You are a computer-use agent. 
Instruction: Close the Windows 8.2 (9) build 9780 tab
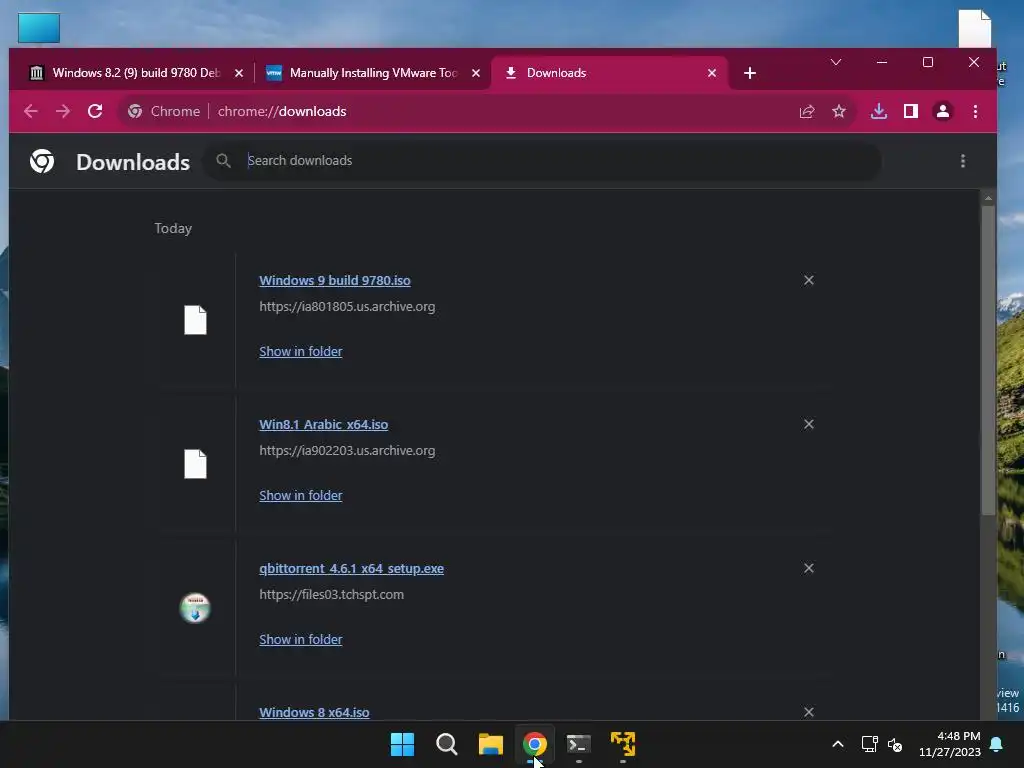pos(239,73)
